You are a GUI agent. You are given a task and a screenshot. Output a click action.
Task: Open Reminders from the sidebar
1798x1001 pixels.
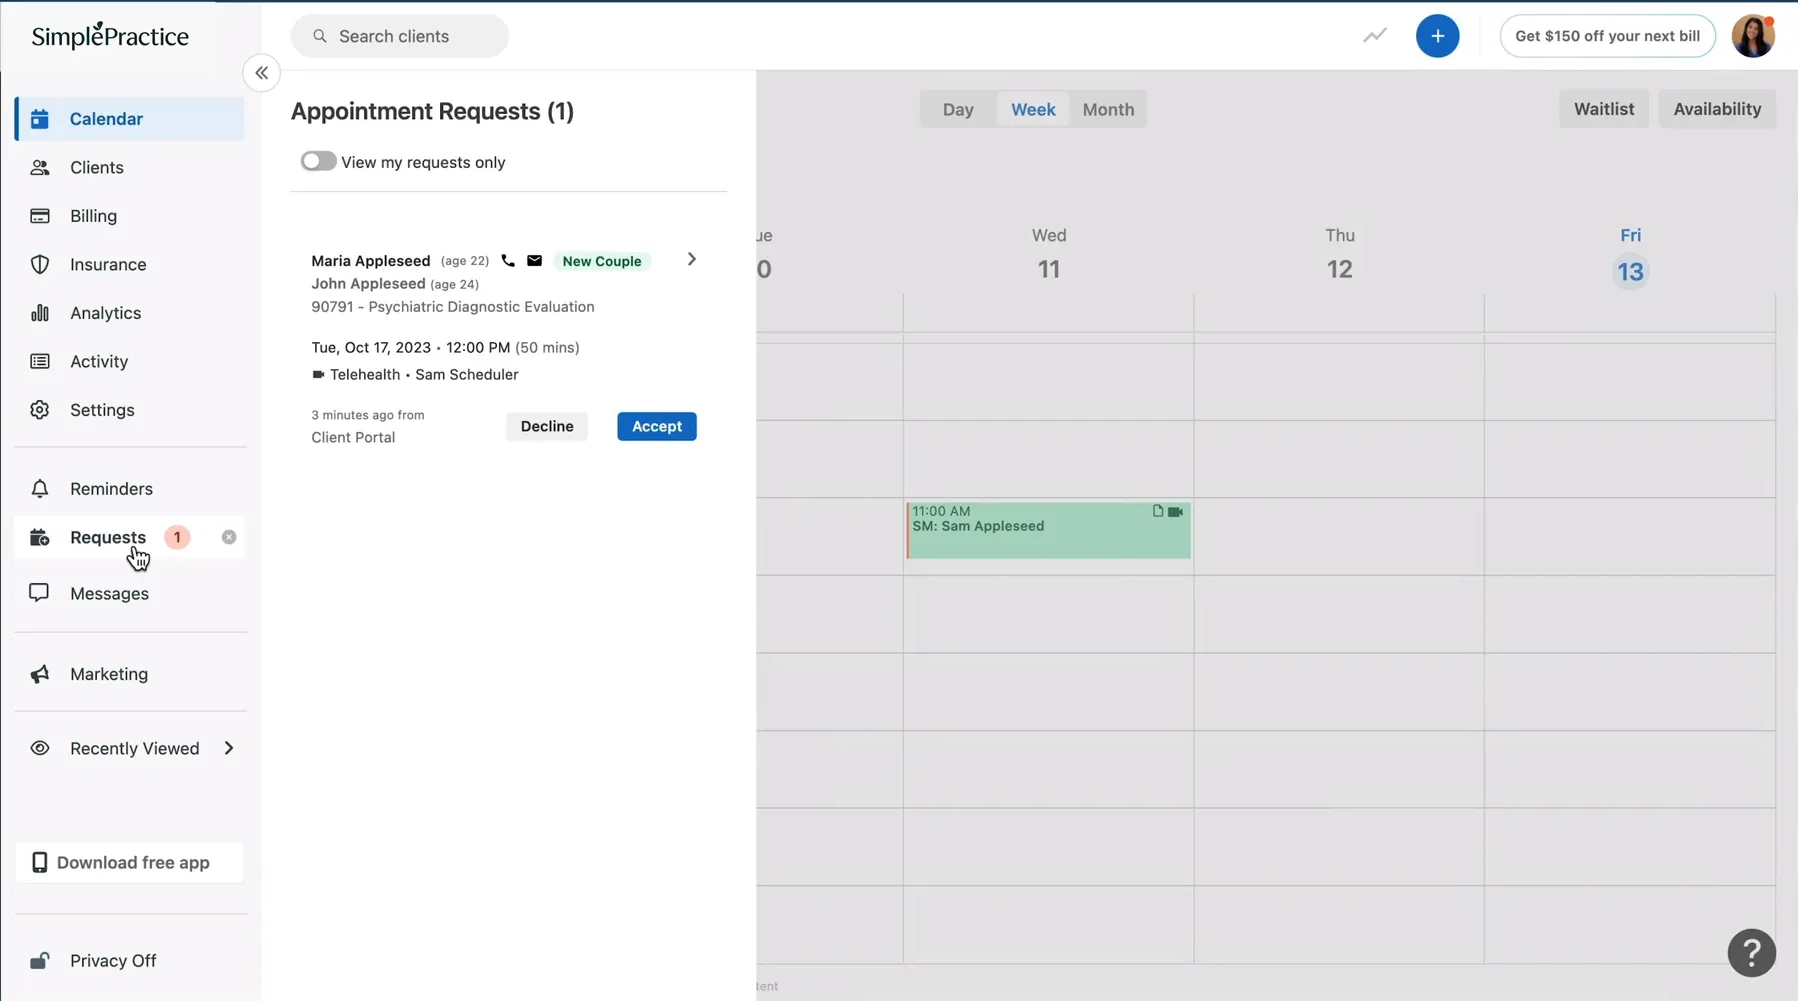click(x=111, y=488)
